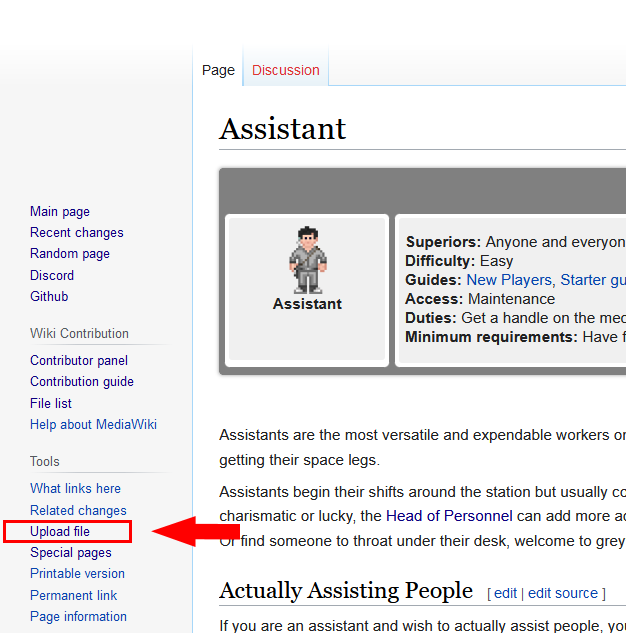Image resolution: width=626 pixels, height=633 pixels.
Task: Open File list page
Action: point(51,403)
